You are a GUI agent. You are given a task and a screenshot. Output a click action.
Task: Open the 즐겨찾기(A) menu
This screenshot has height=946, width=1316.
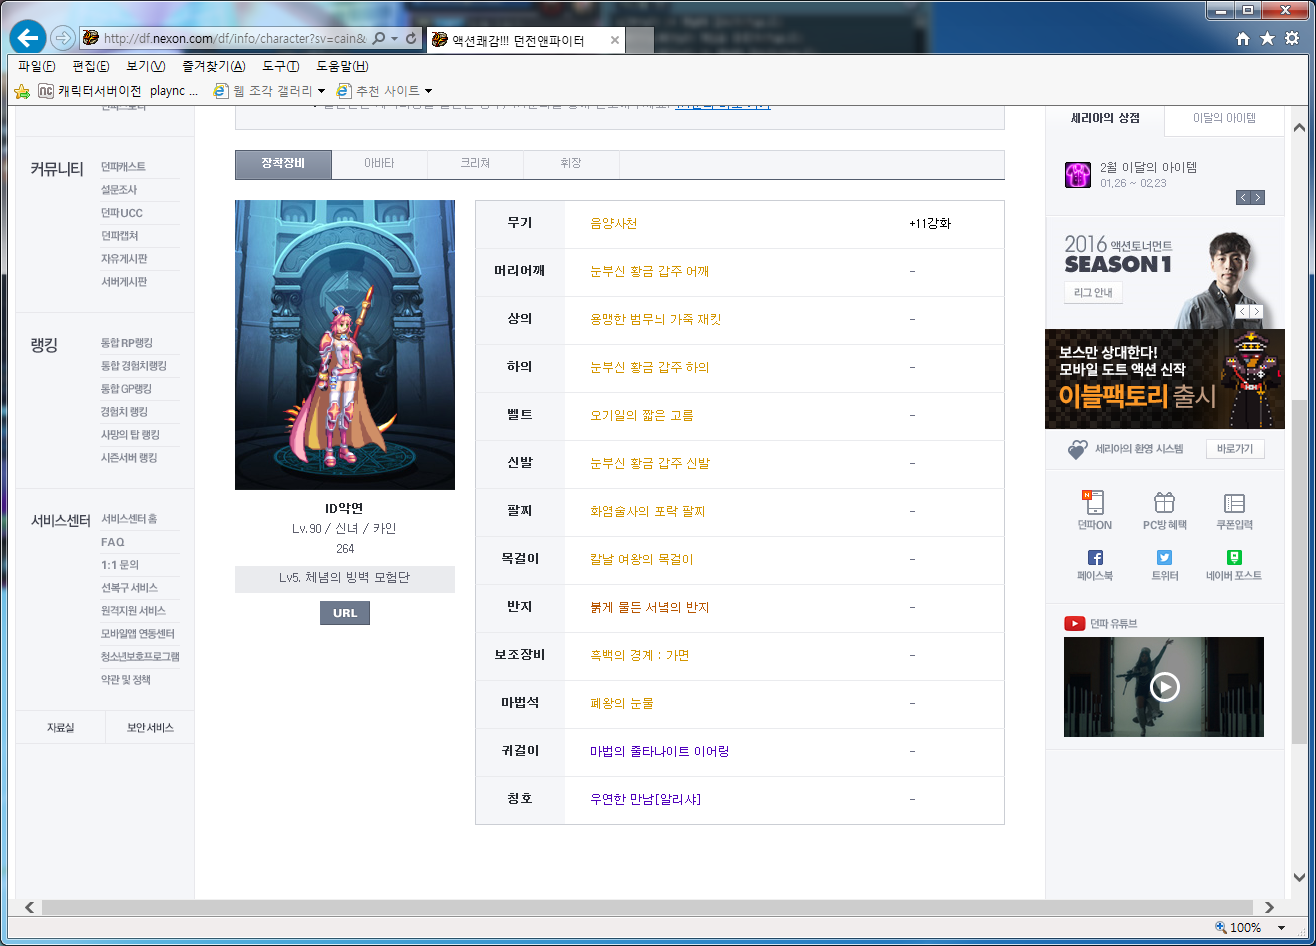(x=213, y=66)
